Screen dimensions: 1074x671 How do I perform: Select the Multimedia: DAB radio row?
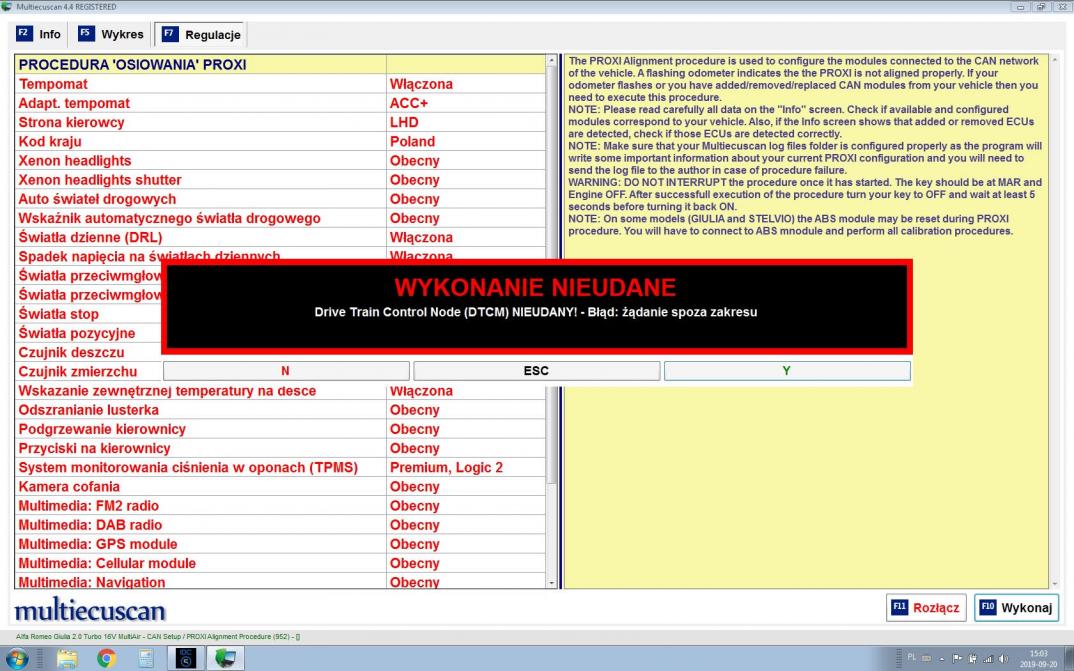pos(280,524)
